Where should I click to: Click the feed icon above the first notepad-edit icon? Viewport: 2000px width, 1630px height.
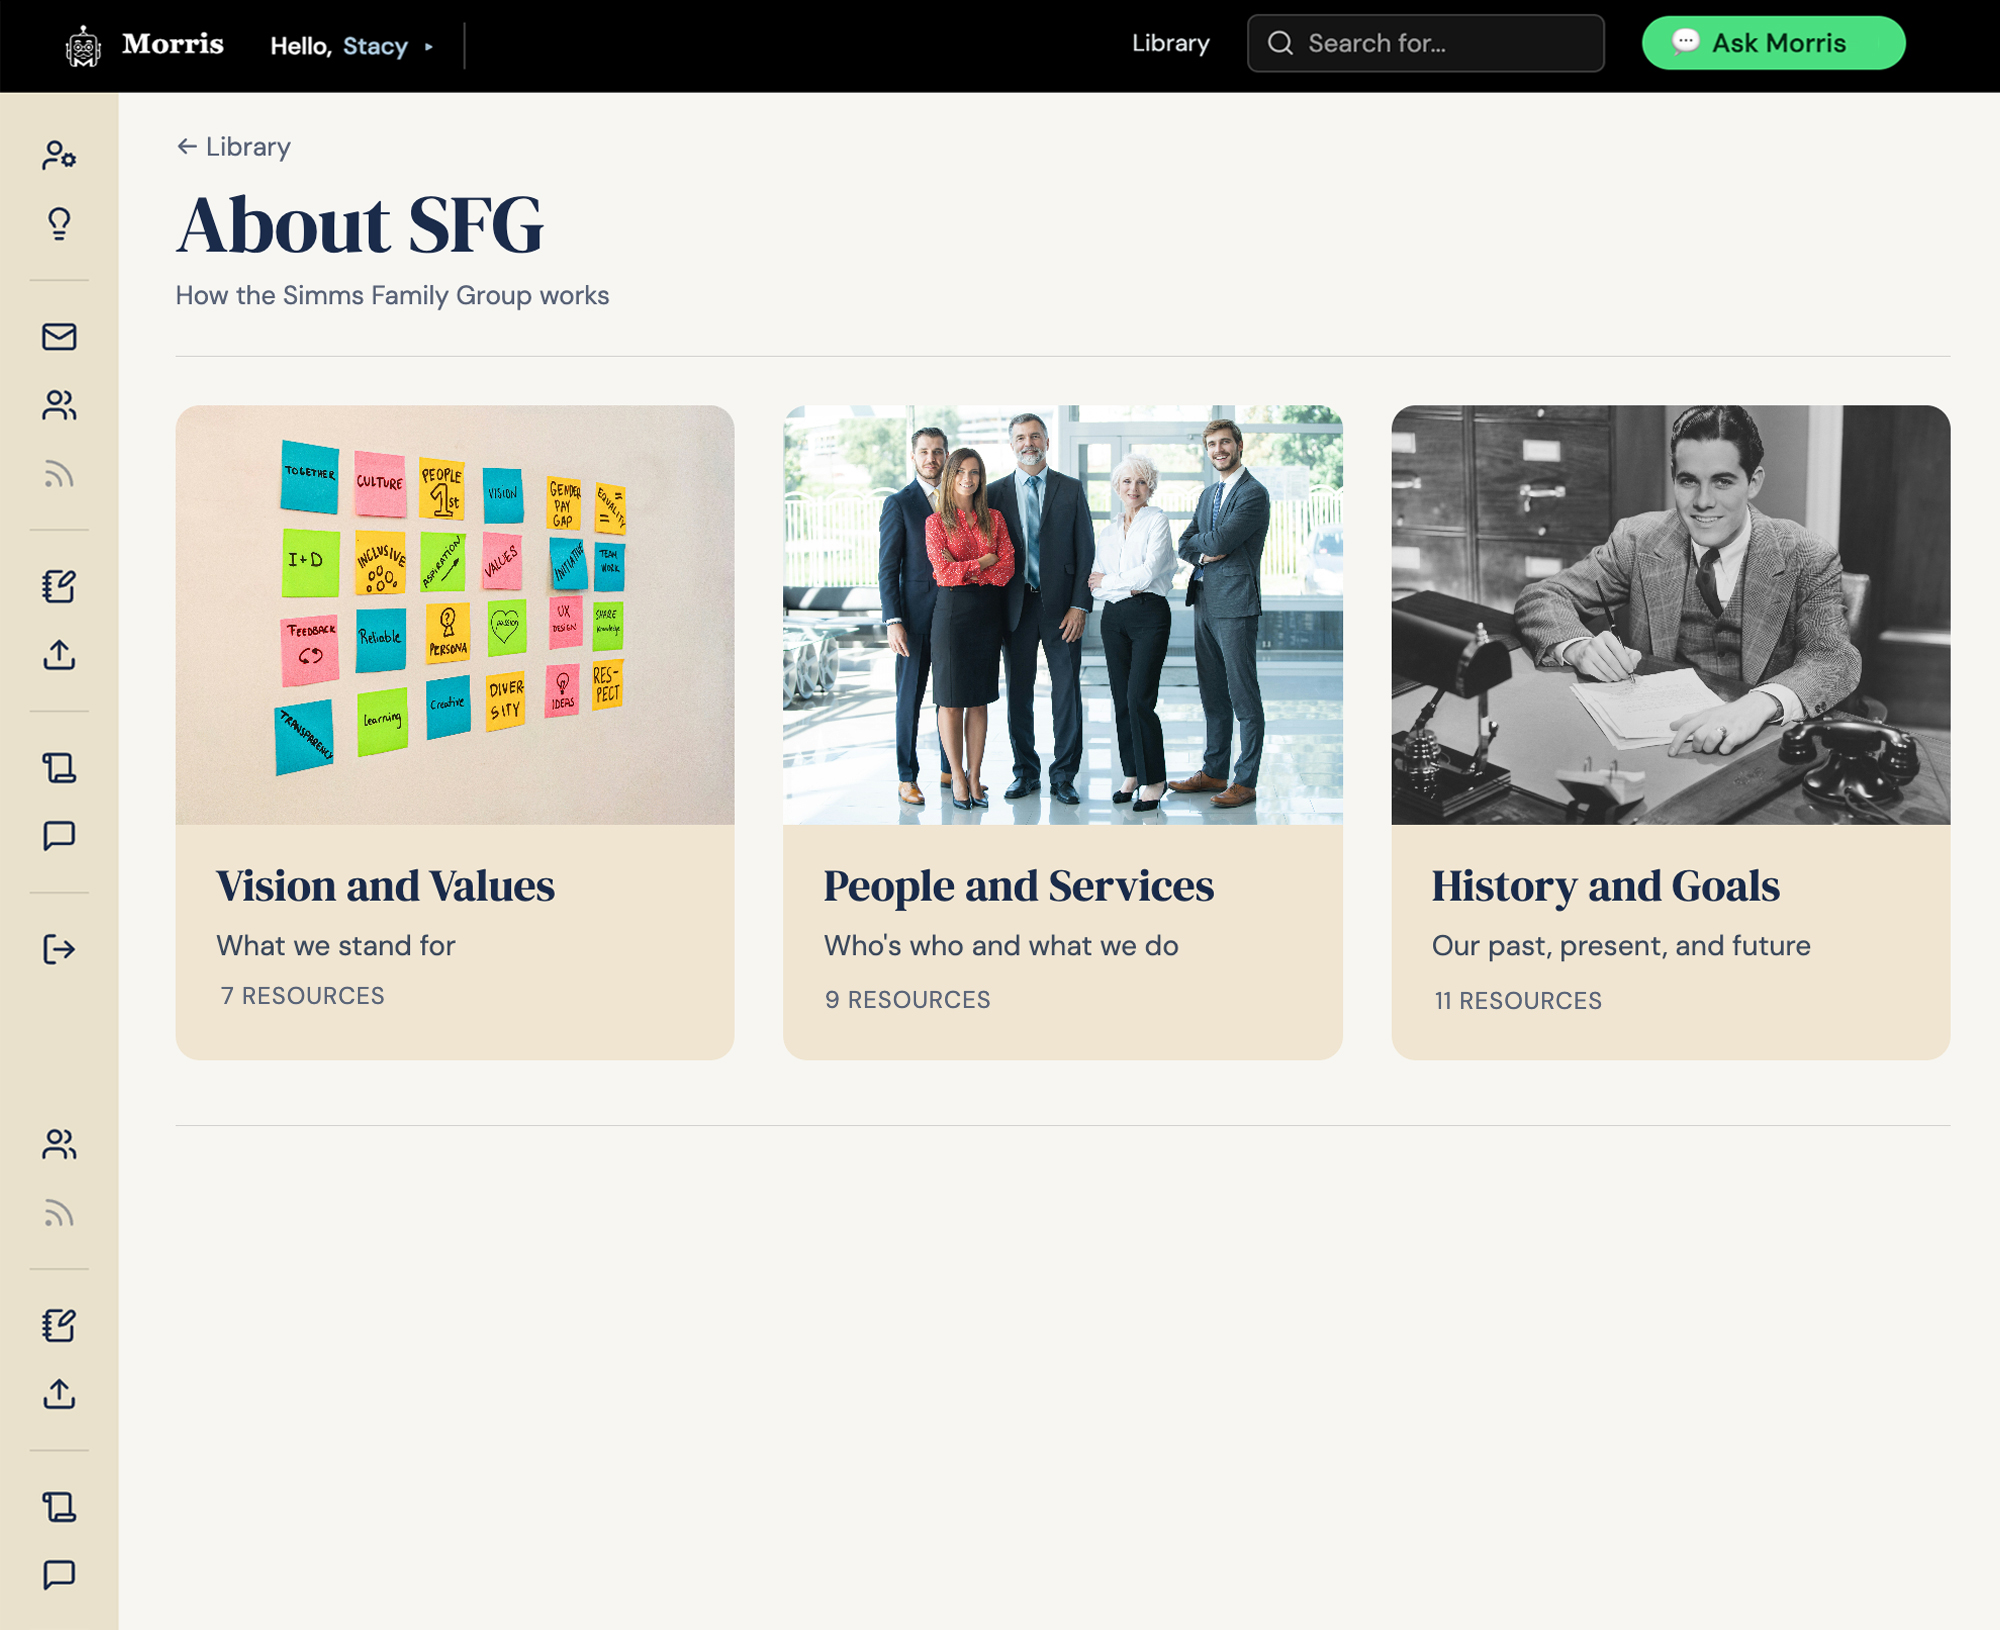point(59,474)
